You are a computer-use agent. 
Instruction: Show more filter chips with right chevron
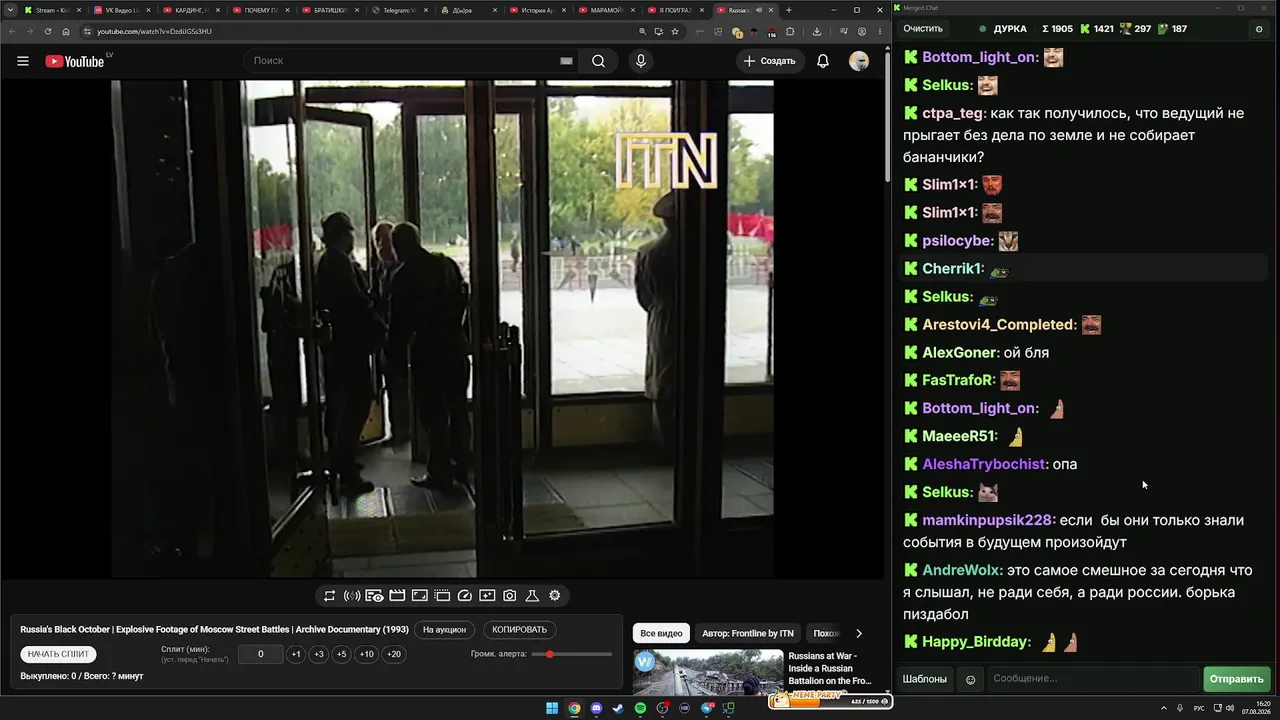(x=858, y=633)
